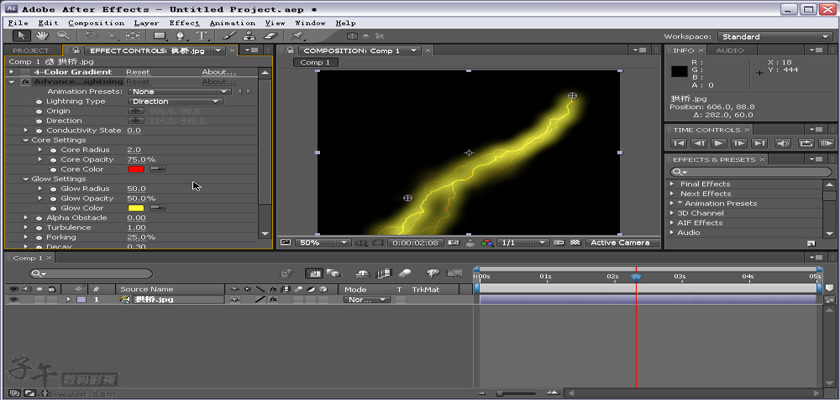Click the Draft 3D icon in timeline

click(334, 274)
